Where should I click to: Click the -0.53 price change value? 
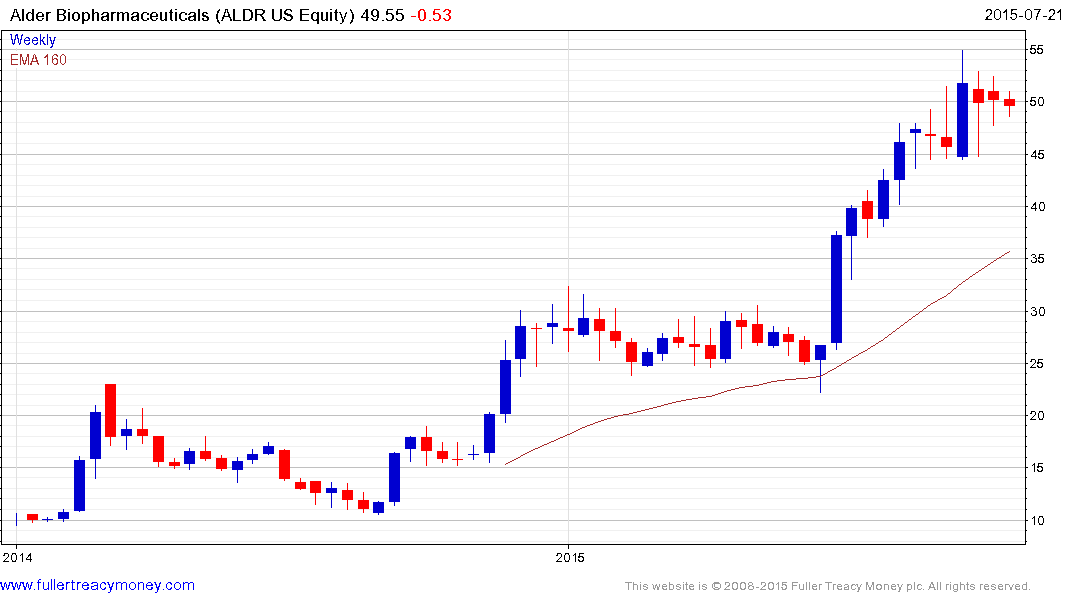click(431, 15)
